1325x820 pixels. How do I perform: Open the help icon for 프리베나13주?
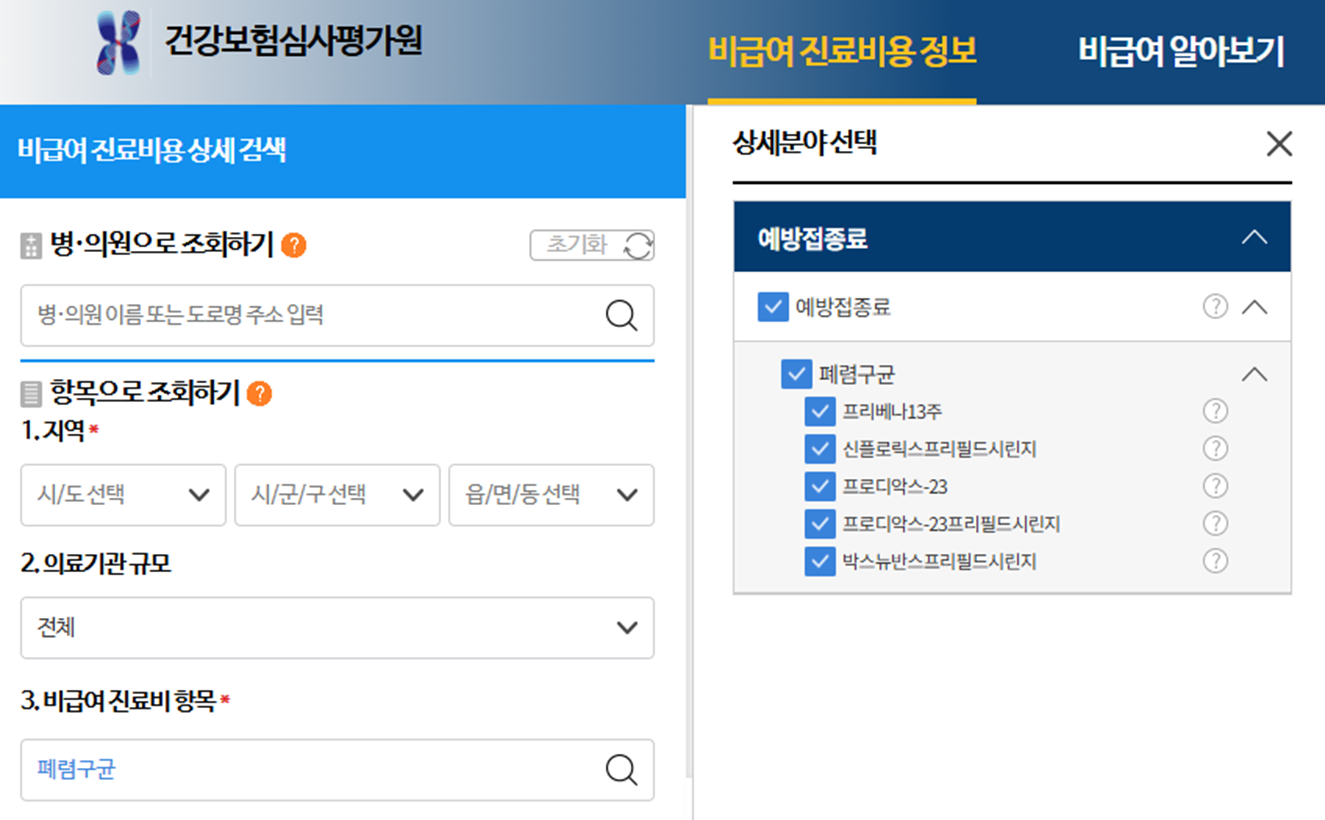pos(1215,411)
